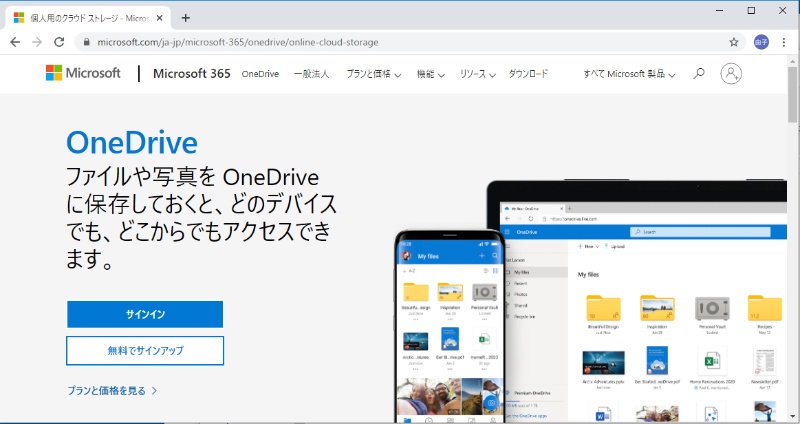Expand the プランと価格 dropdown menu
This screenshot has width=800, height=424.
click(x=373, y=74)
